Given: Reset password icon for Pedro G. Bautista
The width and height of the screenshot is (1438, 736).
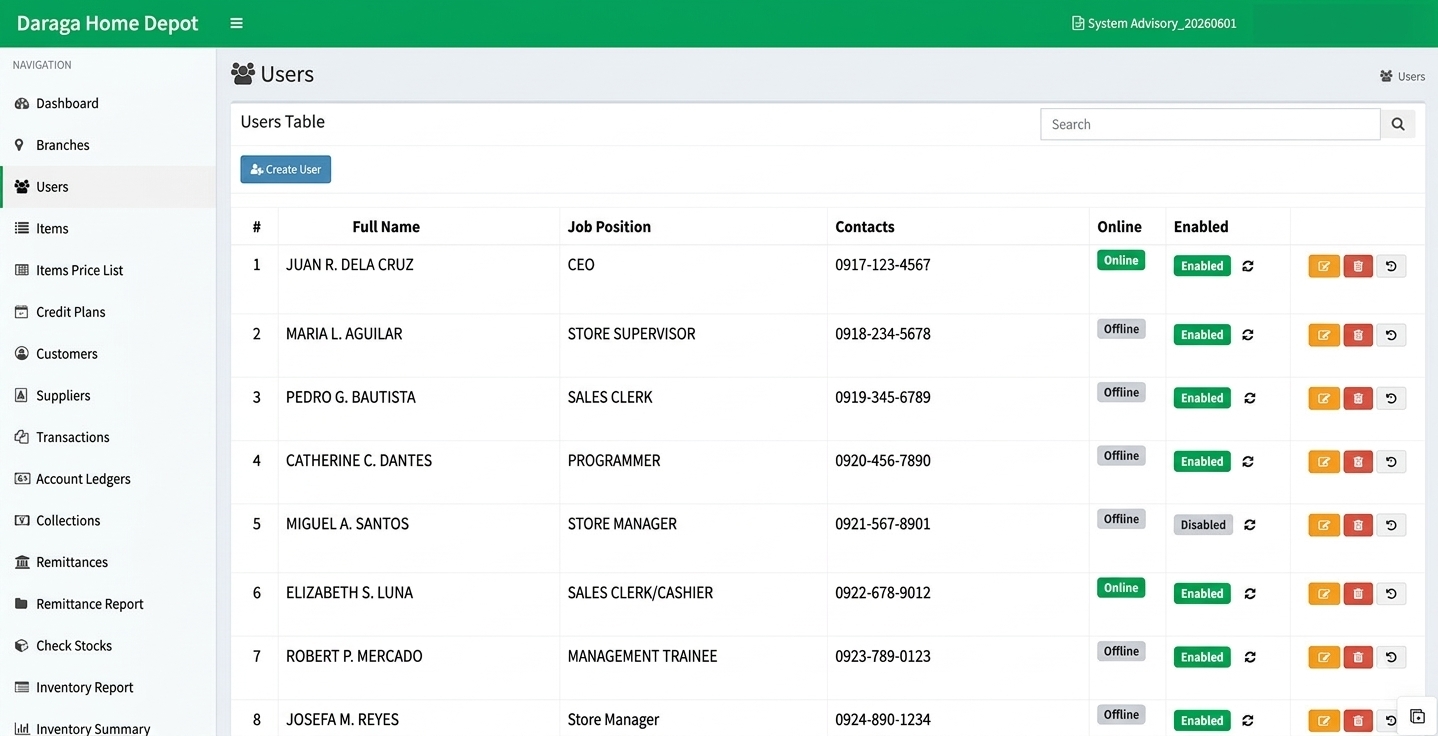Looking at the screenshot, I should pos(1391,398).
